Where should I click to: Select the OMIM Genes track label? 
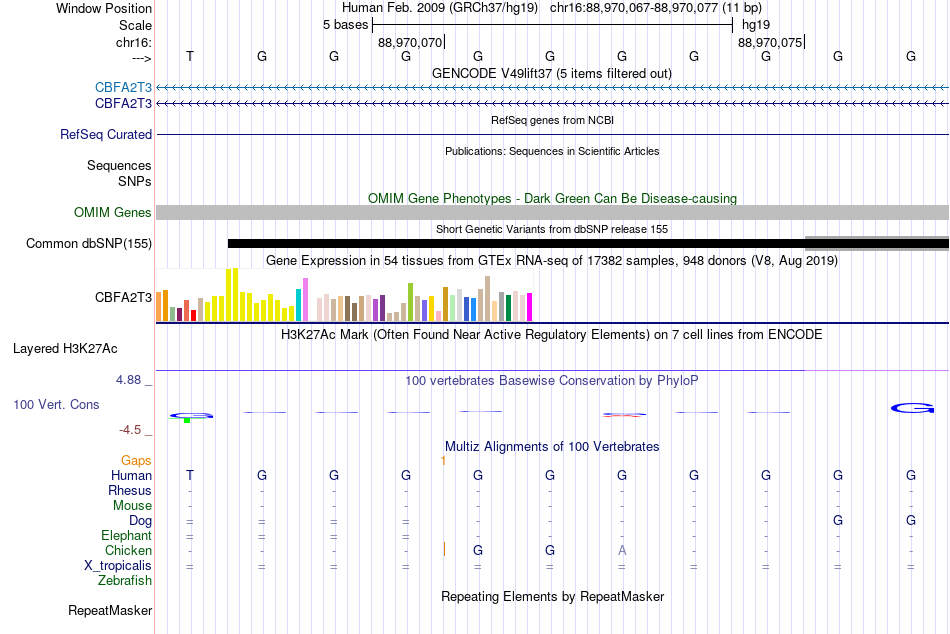tap(113, 212)
